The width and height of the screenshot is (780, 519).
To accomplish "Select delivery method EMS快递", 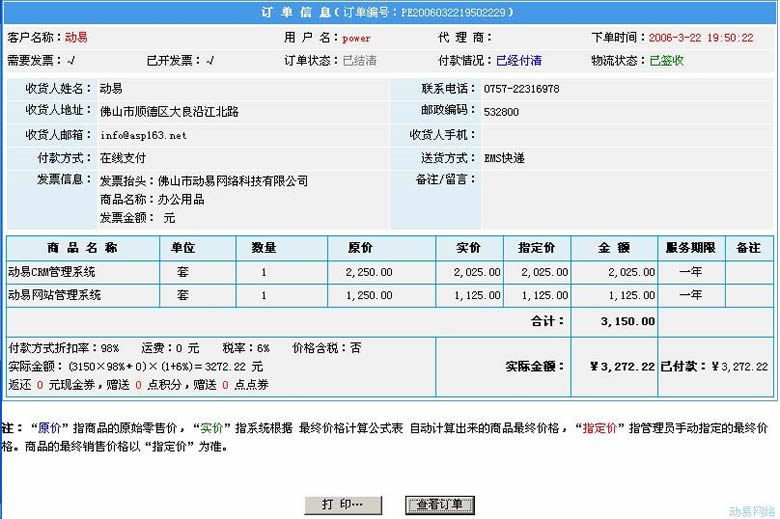I will click(x=504, y=158).
